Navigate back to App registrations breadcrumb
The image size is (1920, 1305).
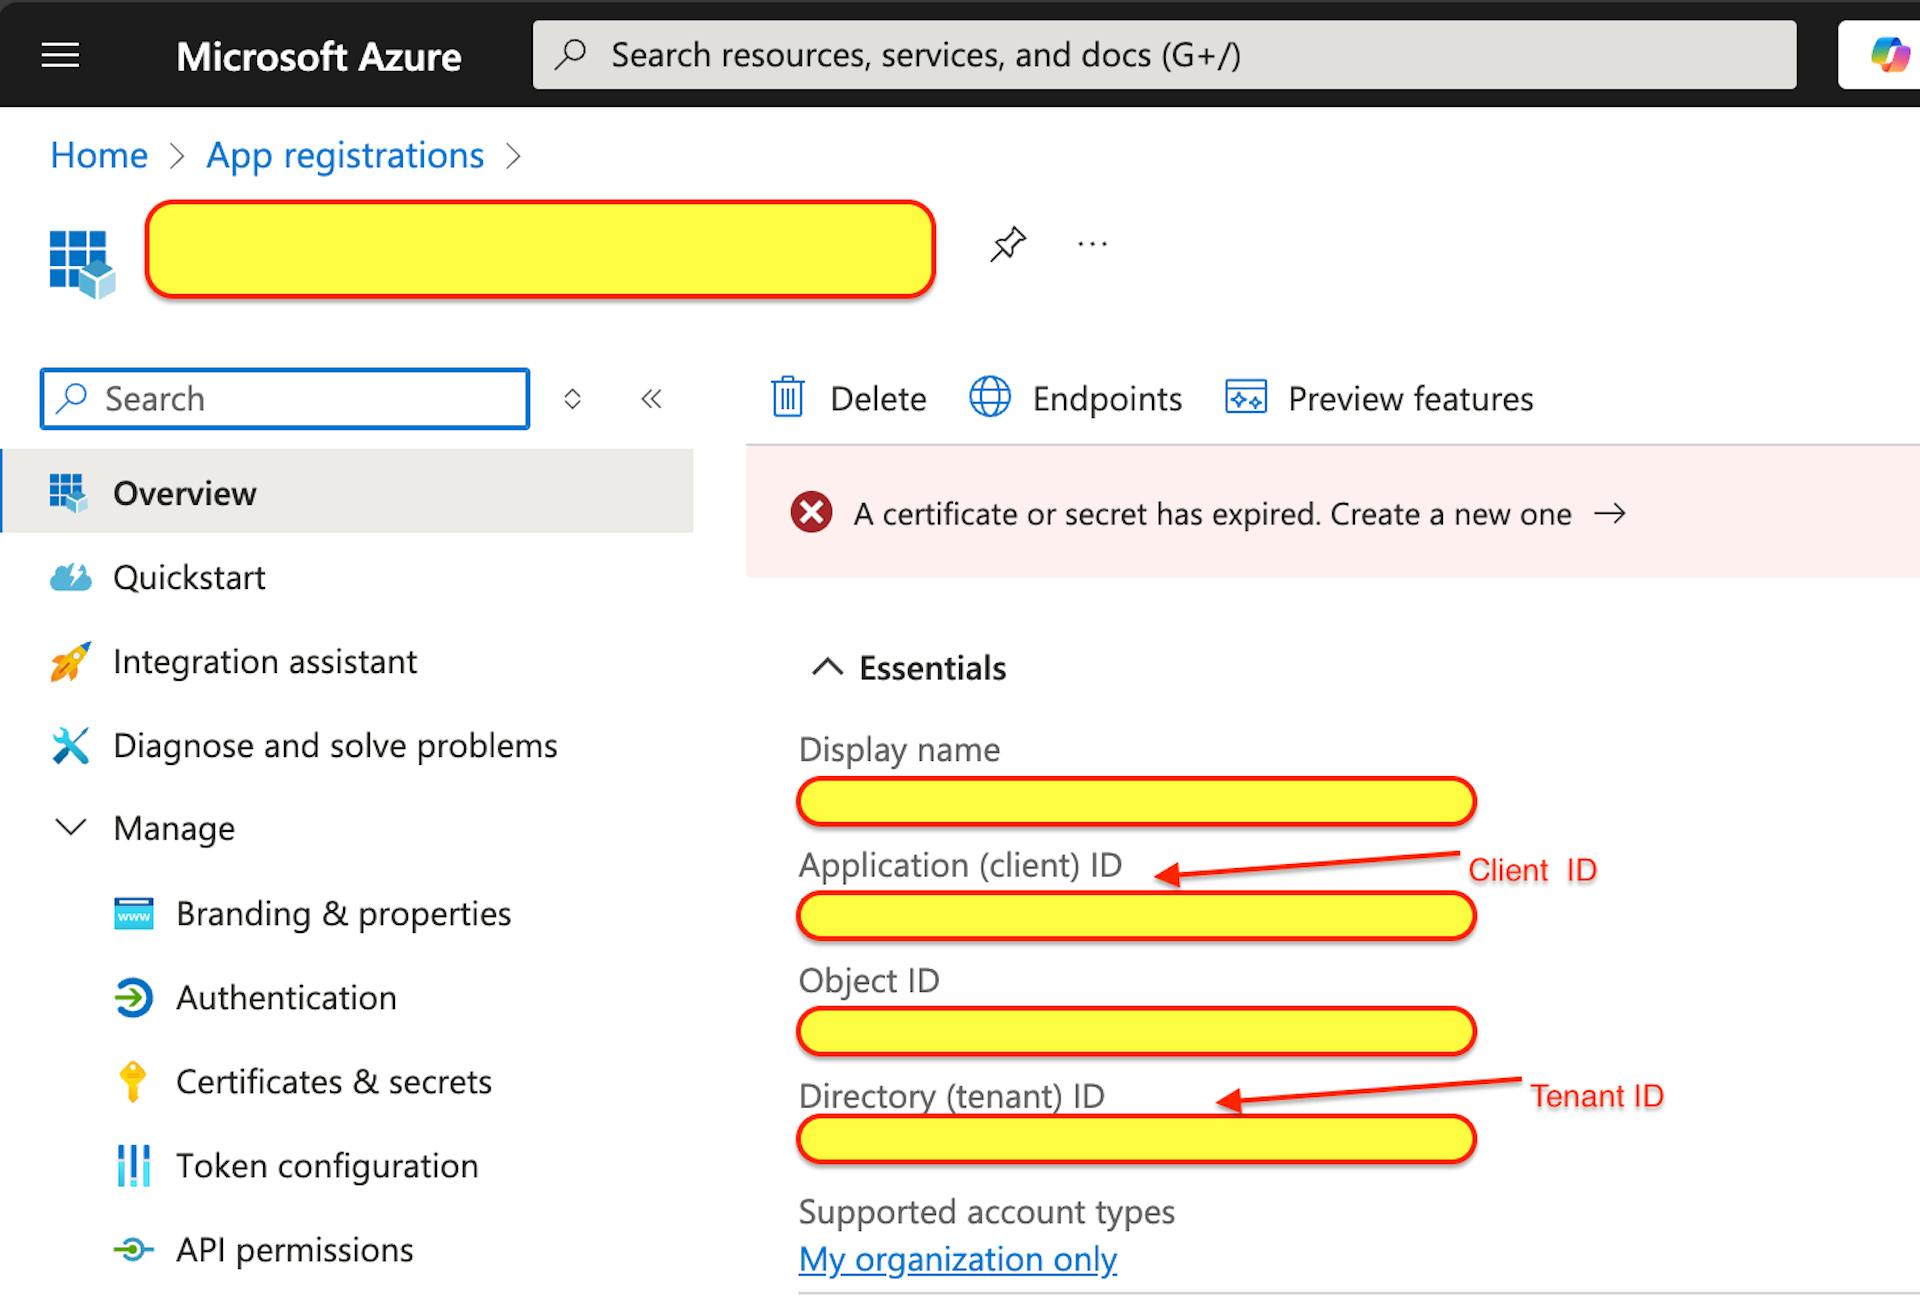345,155
